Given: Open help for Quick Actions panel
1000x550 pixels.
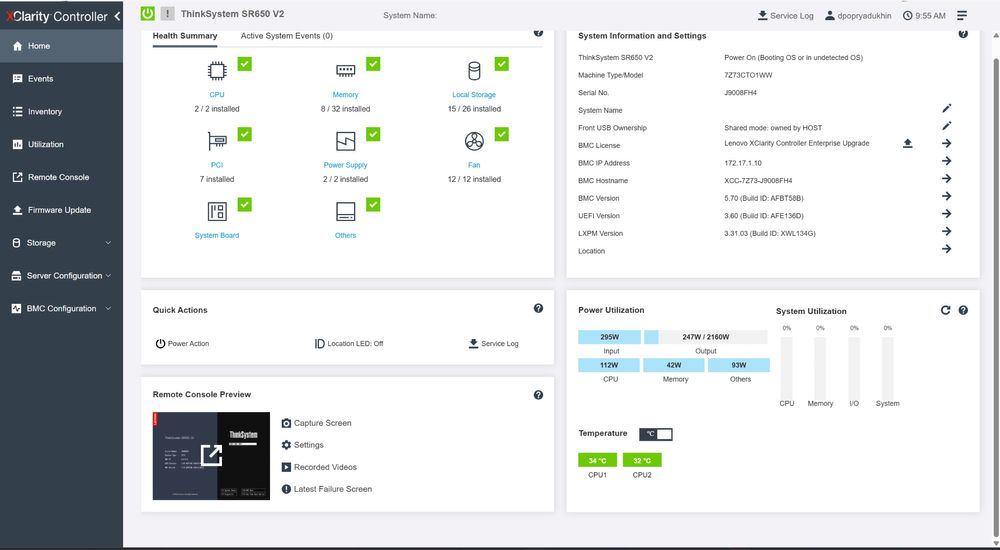Looking at the screenshot, I should (x=538, y=308).
